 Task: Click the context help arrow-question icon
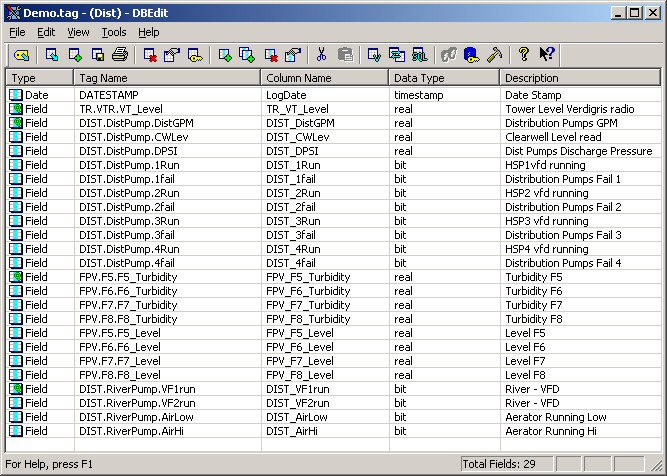(547, 55)
